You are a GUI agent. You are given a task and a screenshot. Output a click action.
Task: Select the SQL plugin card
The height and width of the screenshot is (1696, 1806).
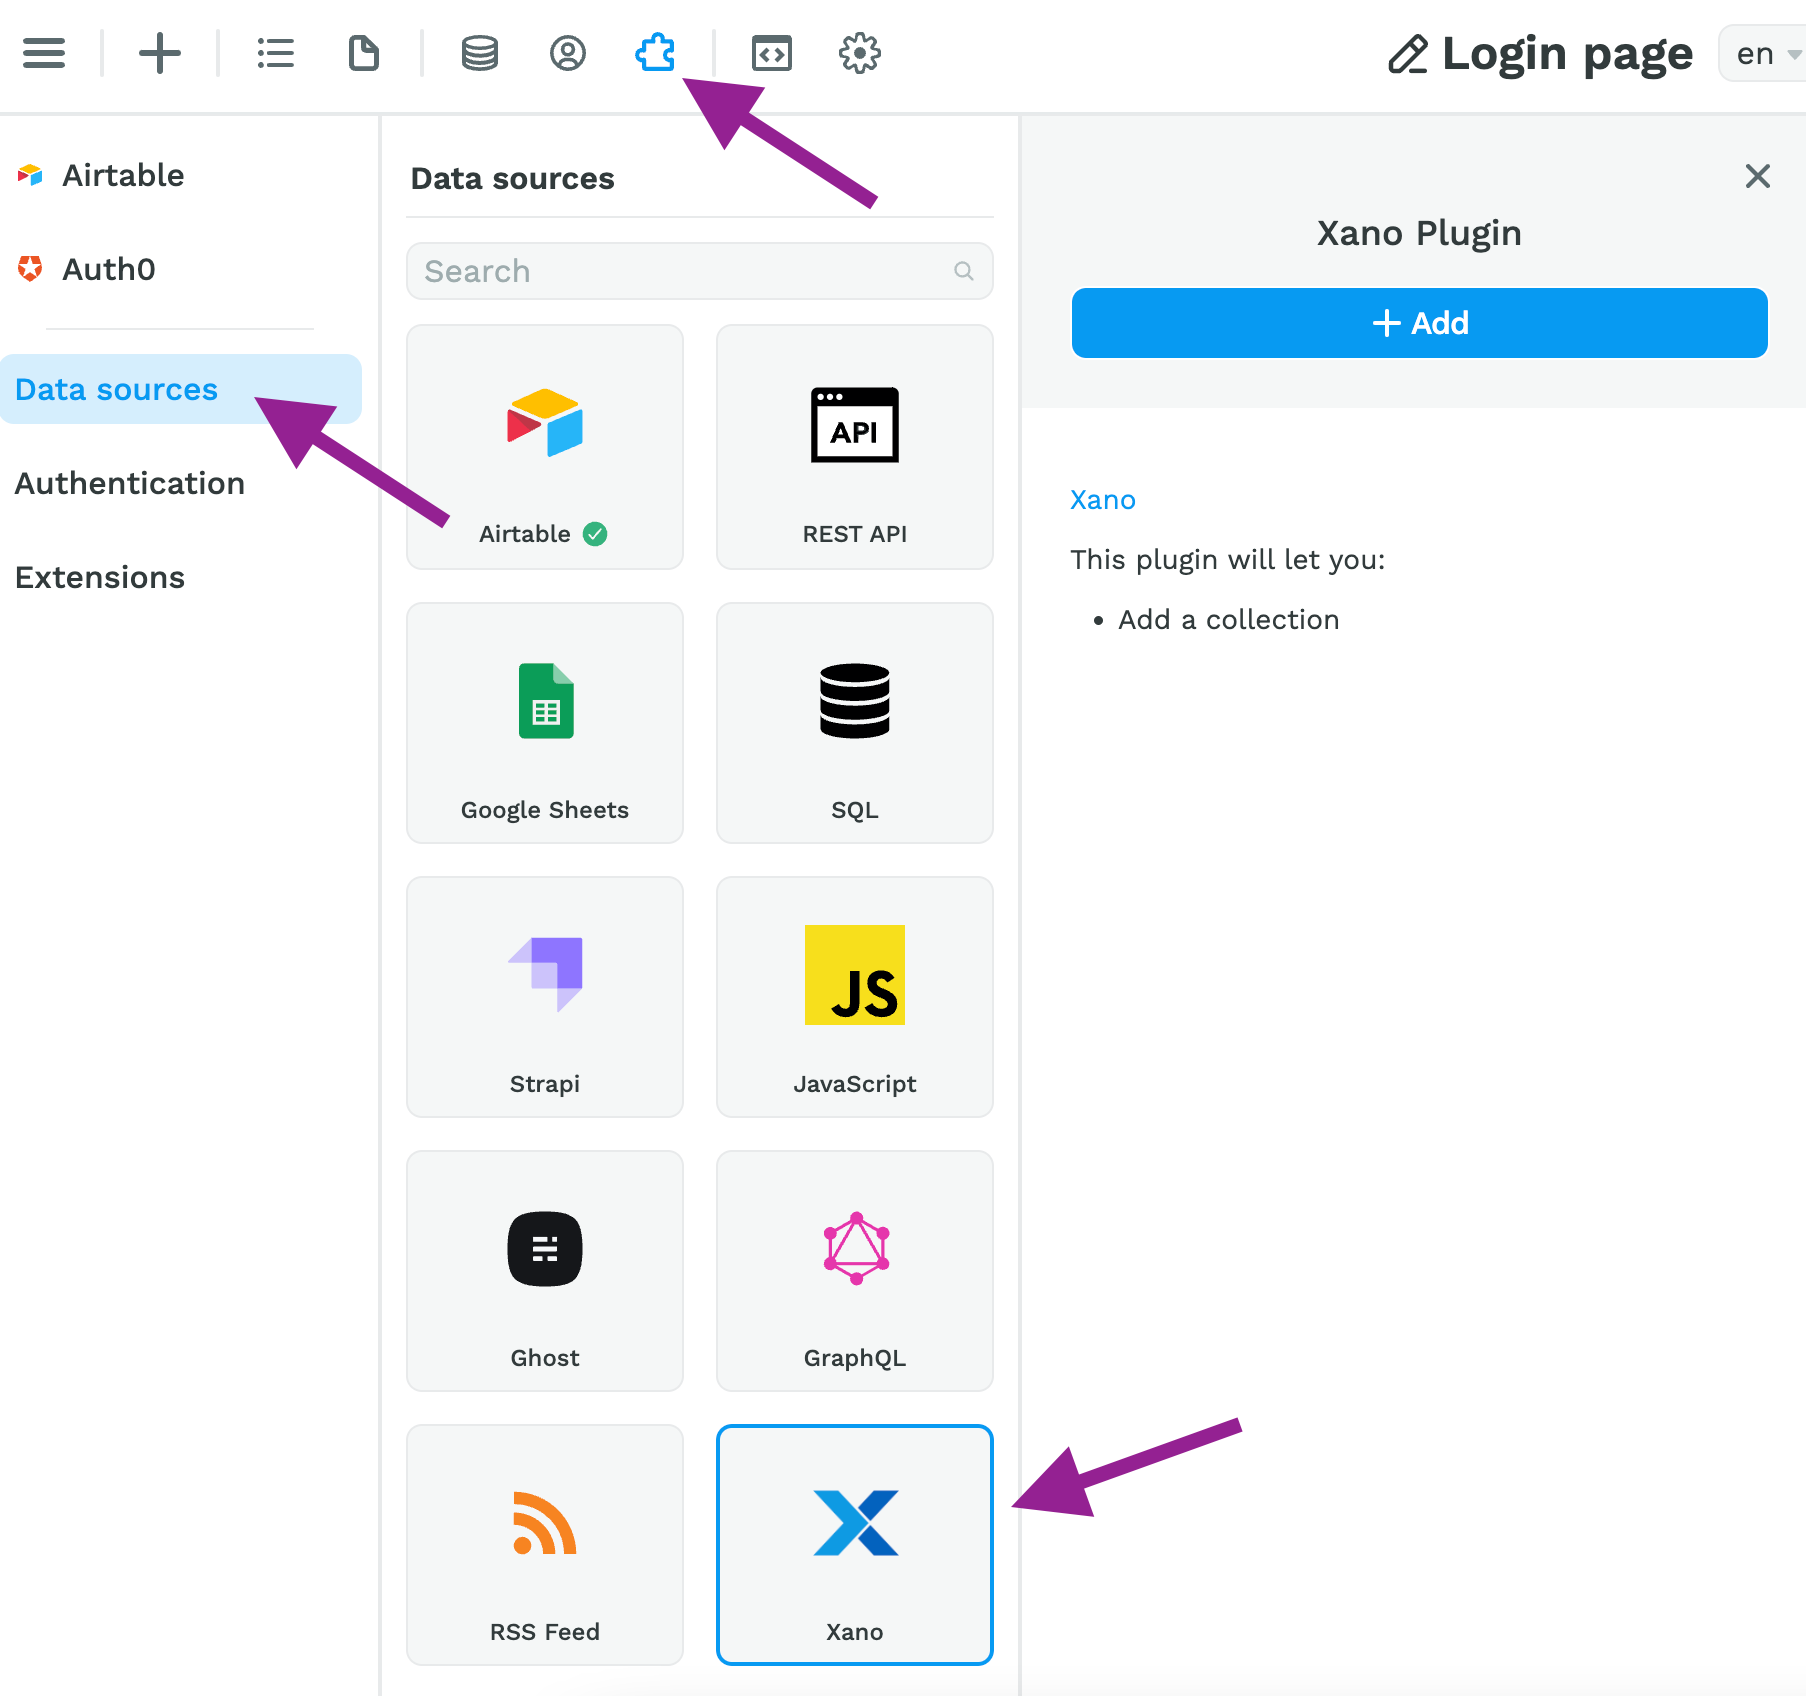point(855,723)
